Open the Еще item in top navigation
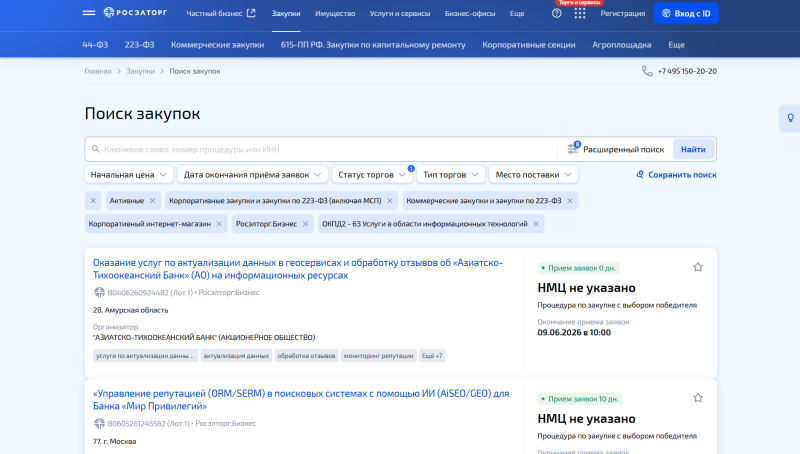800x454 pixels. [517, 13]
